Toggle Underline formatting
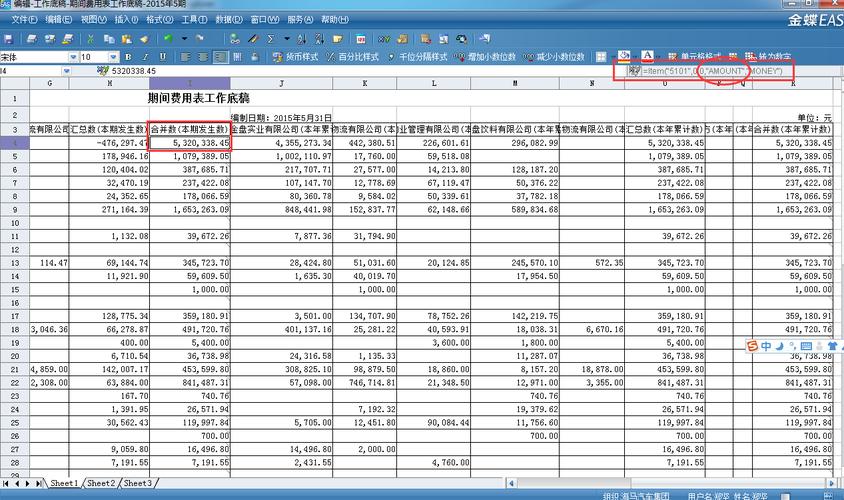This screenshot has height=500, width=844. [163, 57]
